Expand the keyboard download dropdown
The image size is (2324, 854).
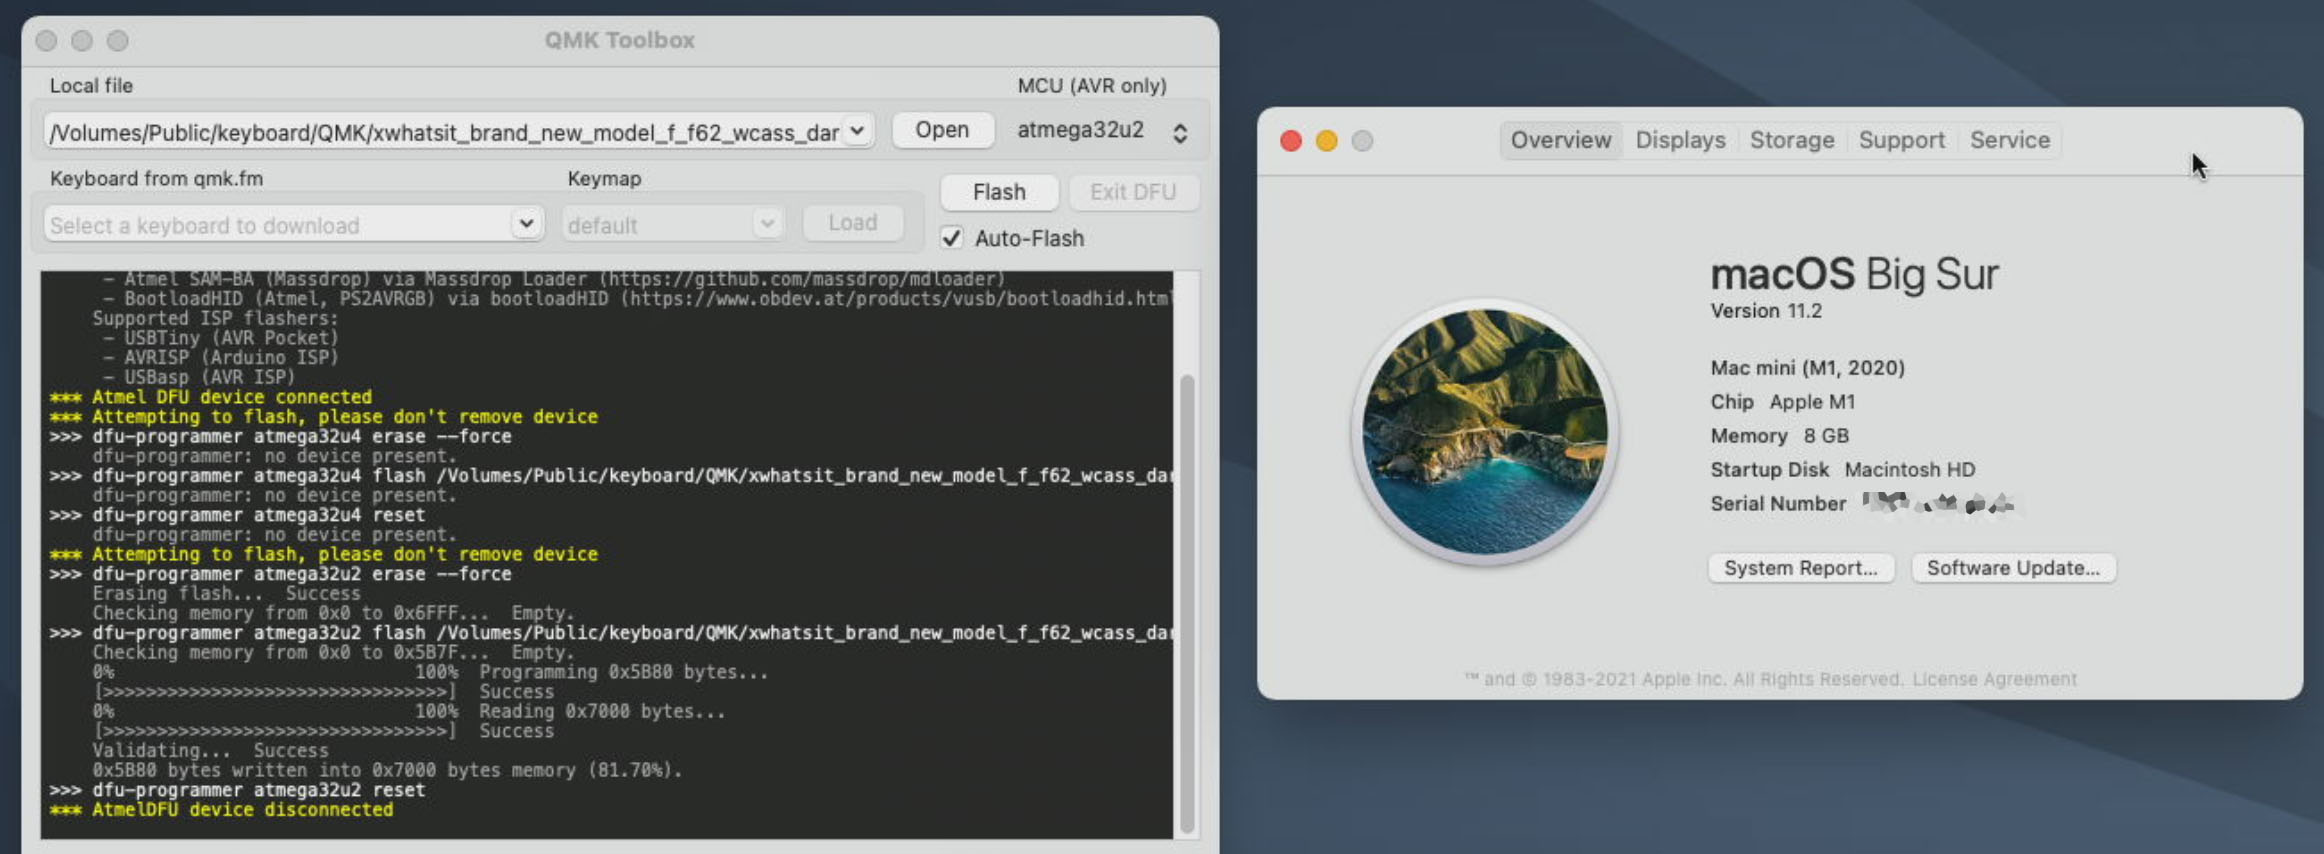click(x=525, y=223)
